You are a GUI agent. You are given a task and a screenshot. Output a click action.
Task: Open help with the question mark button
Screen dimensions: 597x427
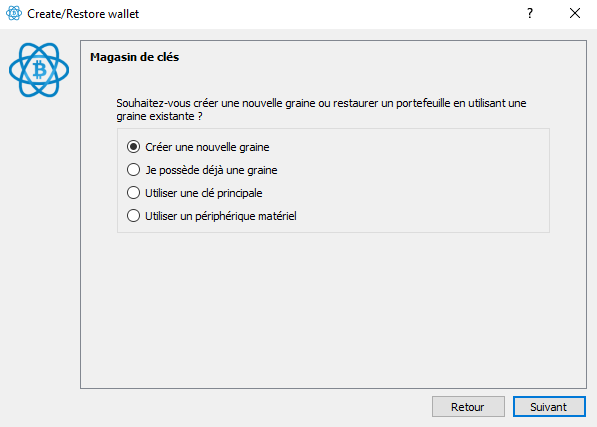[530, 14]
